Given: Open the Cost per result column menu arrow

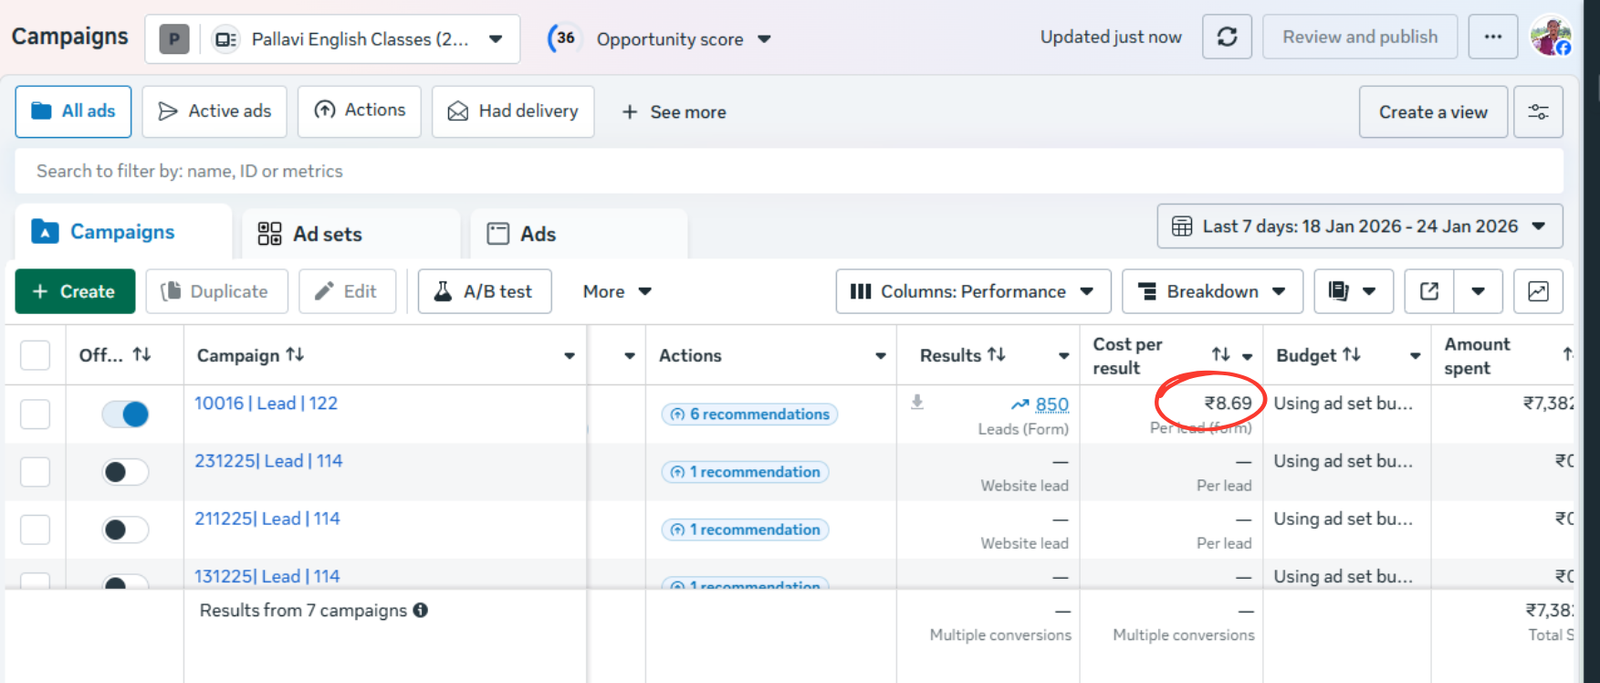Looking at the screenshot, I should point(1247,355).
